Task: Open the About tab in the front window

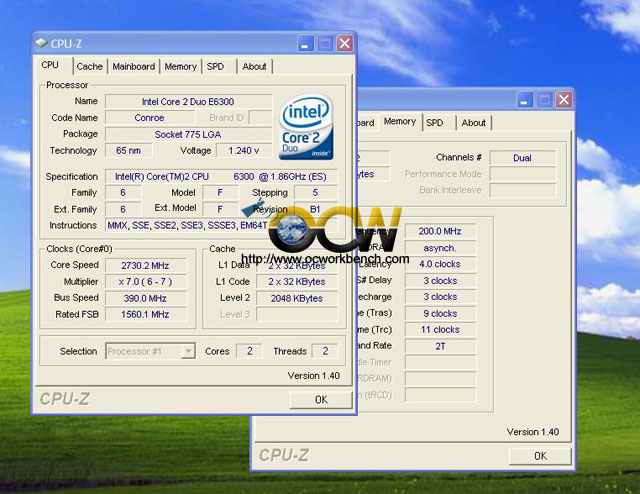Action: point(254,67)
